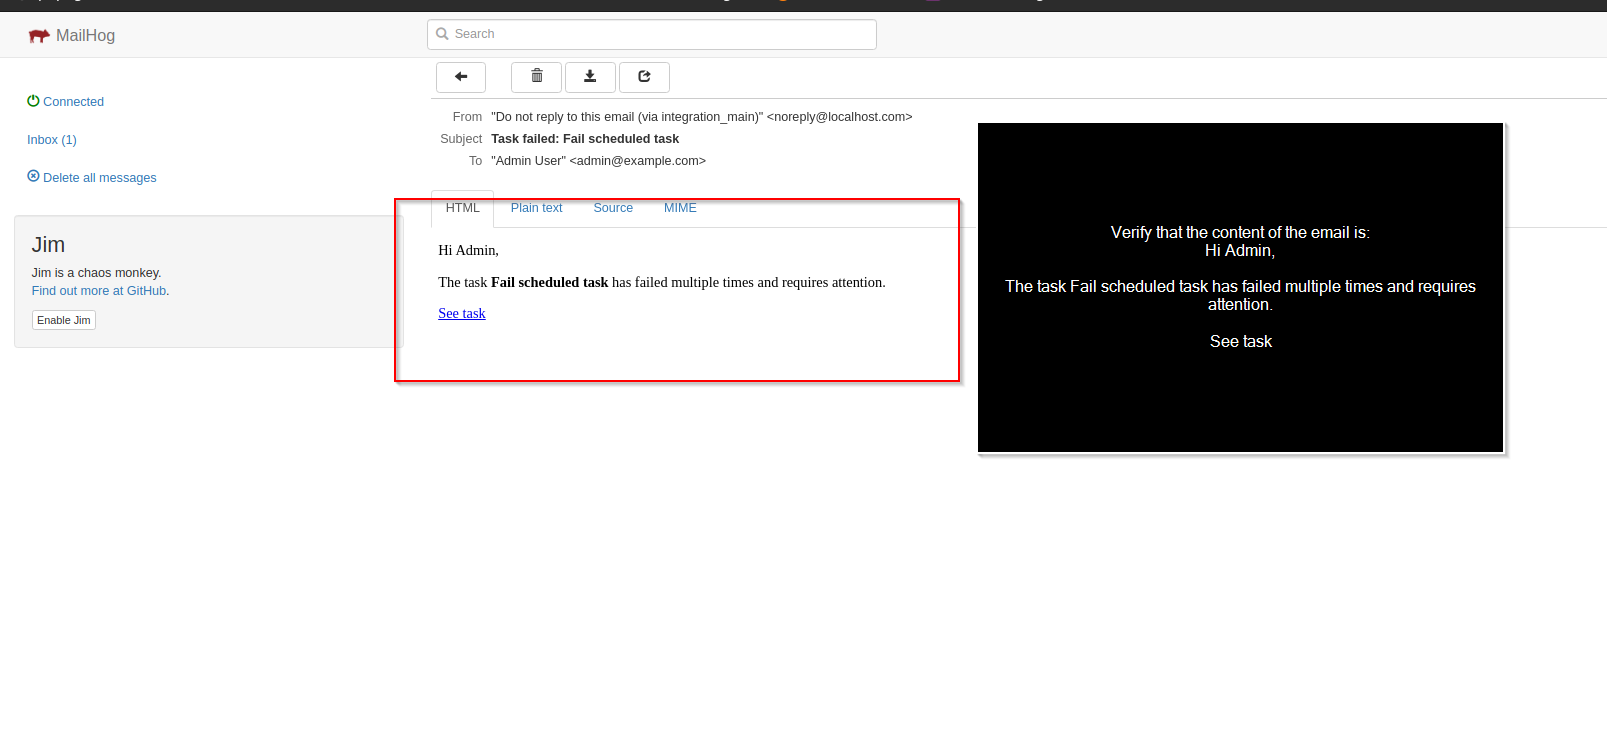1607x752 pixels.
Task: Select the HTML tab
Action: [x=463, y=208]
